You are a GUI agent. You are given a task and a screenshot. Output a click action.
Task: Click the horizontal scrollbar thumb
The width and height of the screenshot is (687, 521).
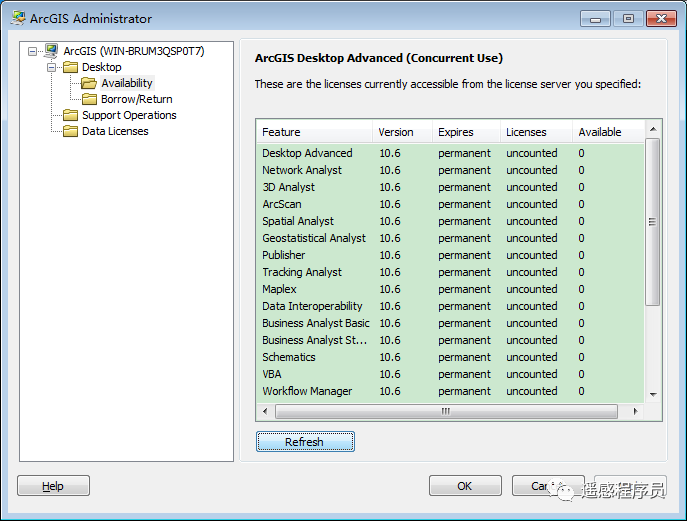(446, 411)
